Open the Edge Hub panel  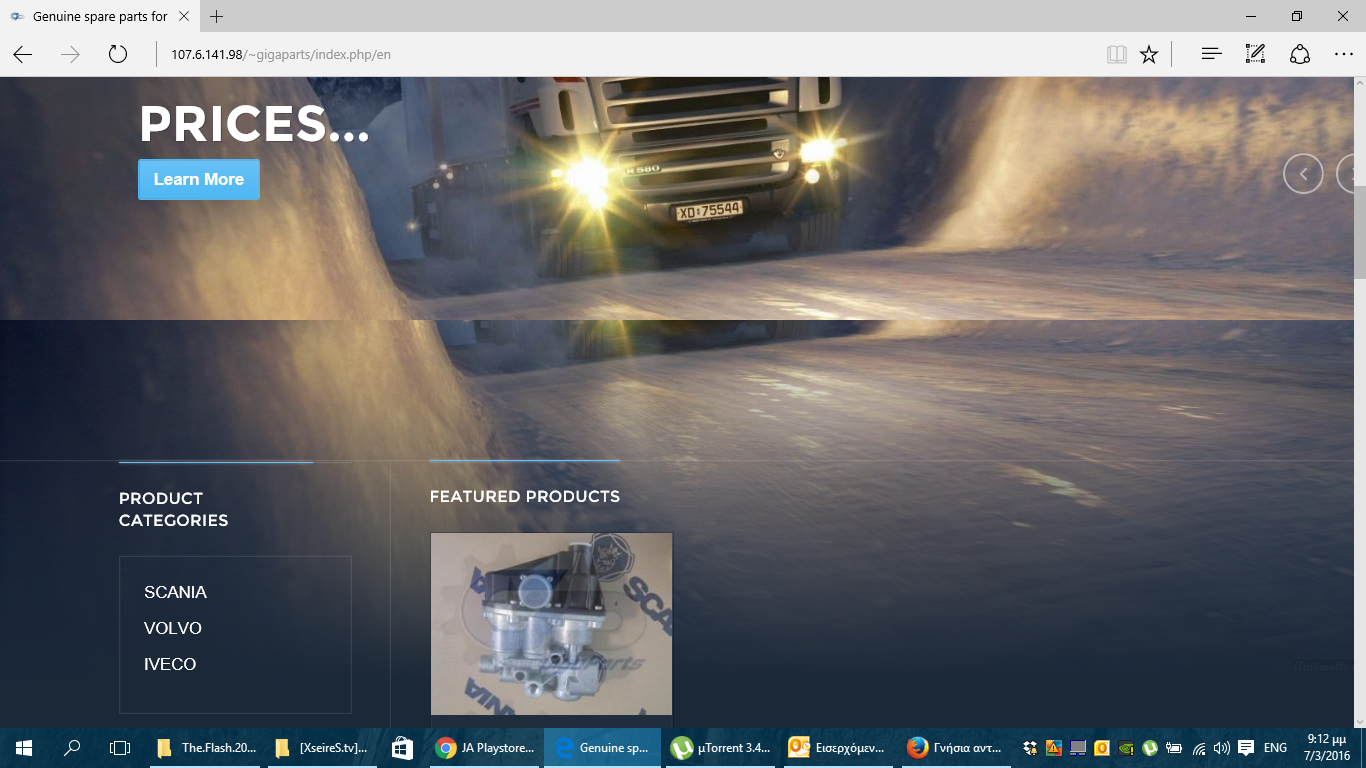(1211, 54)
